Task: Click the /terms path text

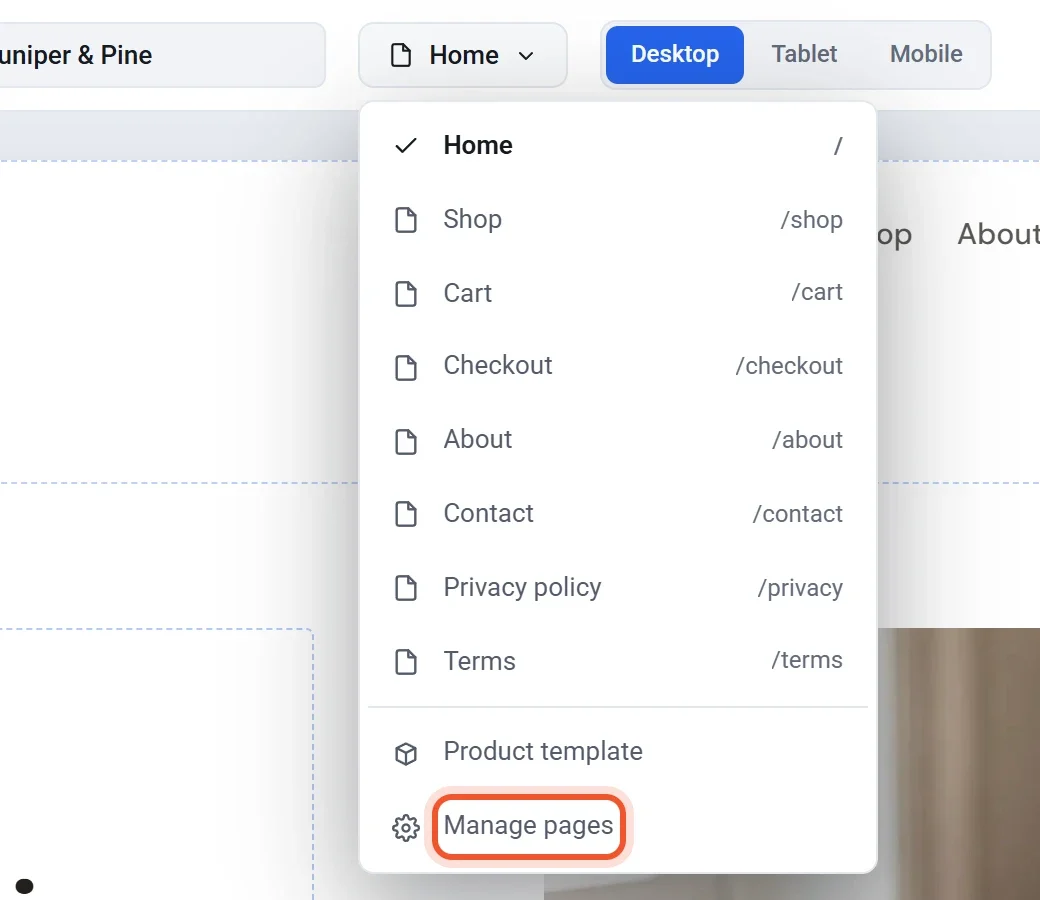Action: [x=807, y=661]
